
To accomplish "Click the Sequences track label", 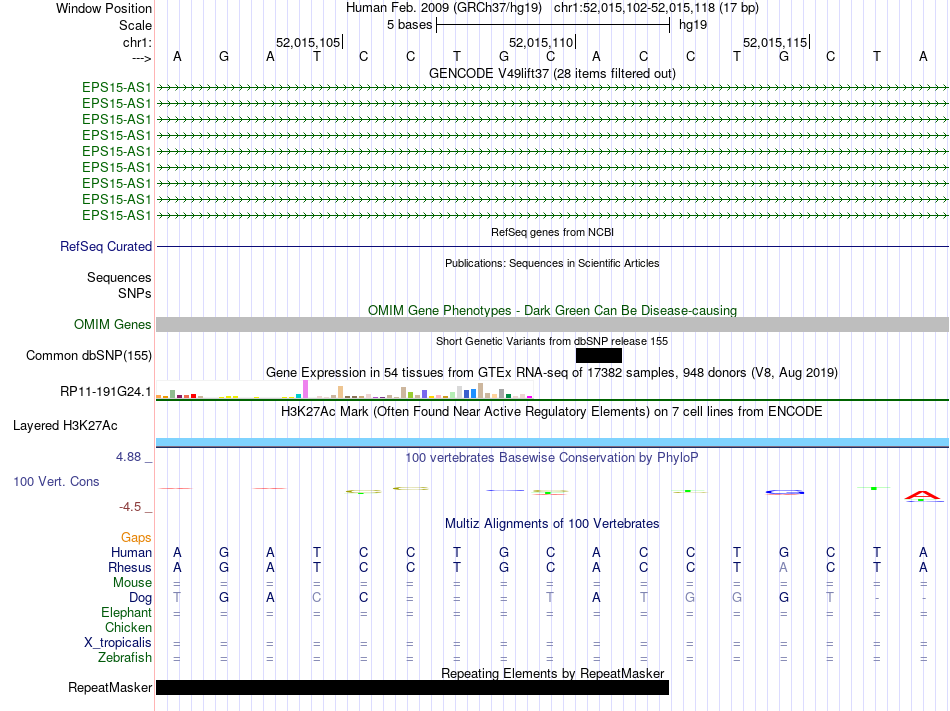I will [x=119, y=277].
